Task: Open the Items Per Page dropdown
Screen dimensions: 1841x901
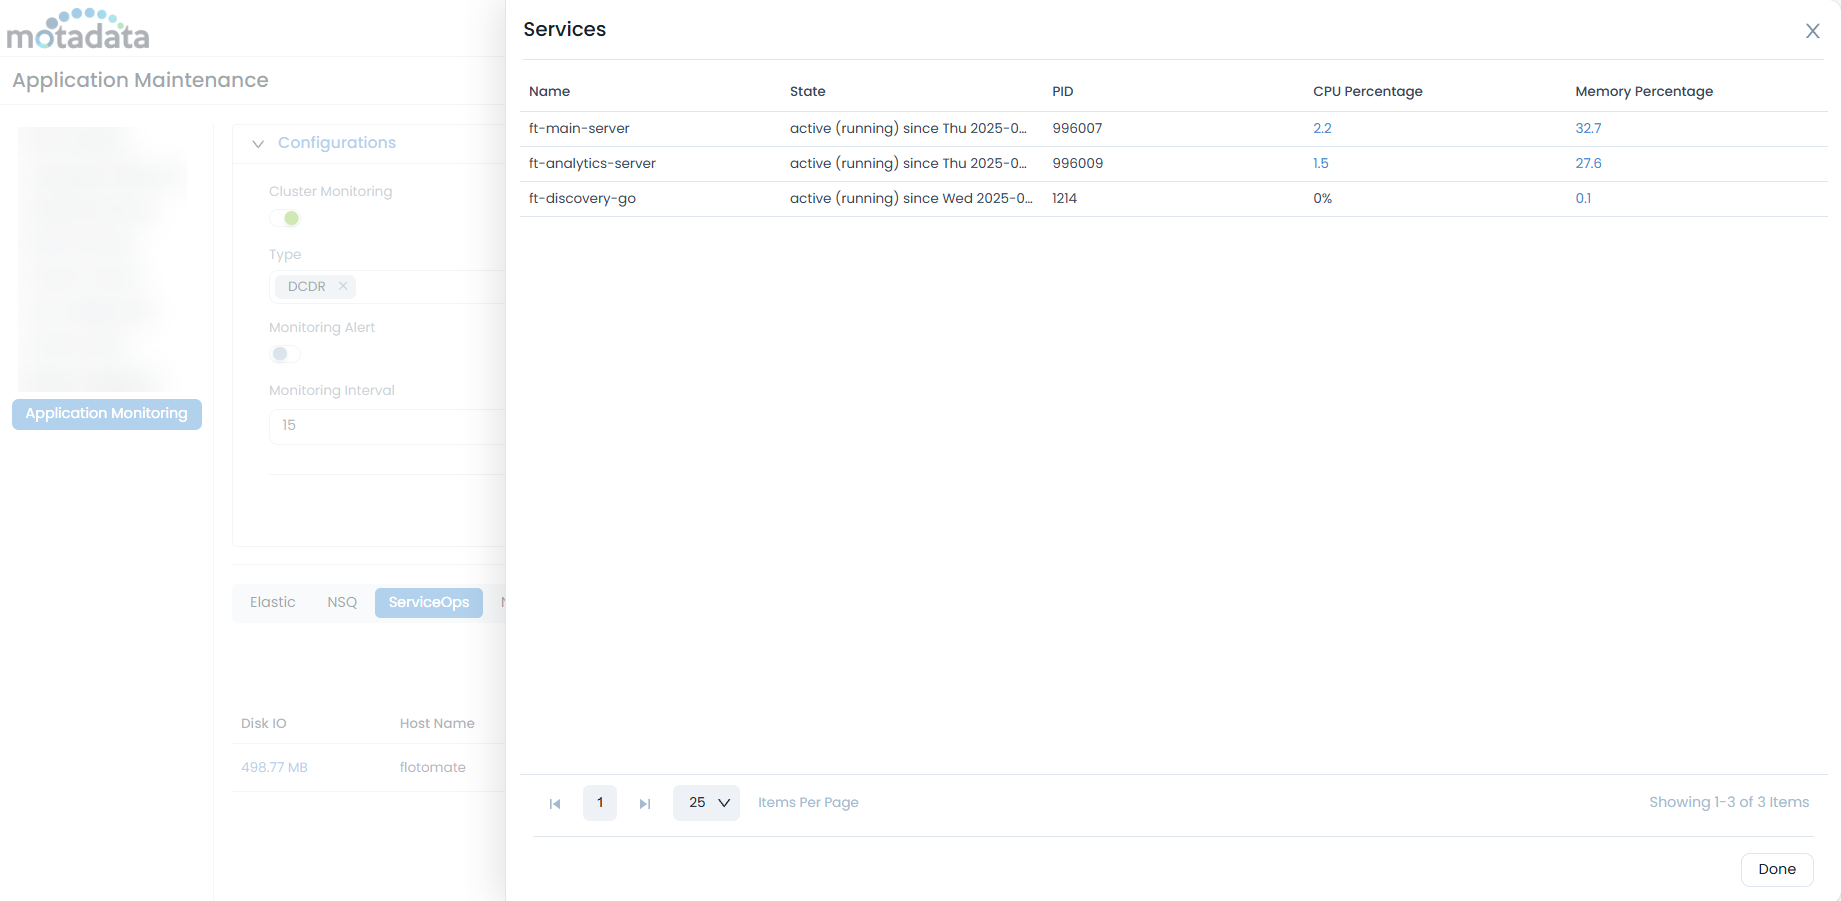Action: pos(706,802)
